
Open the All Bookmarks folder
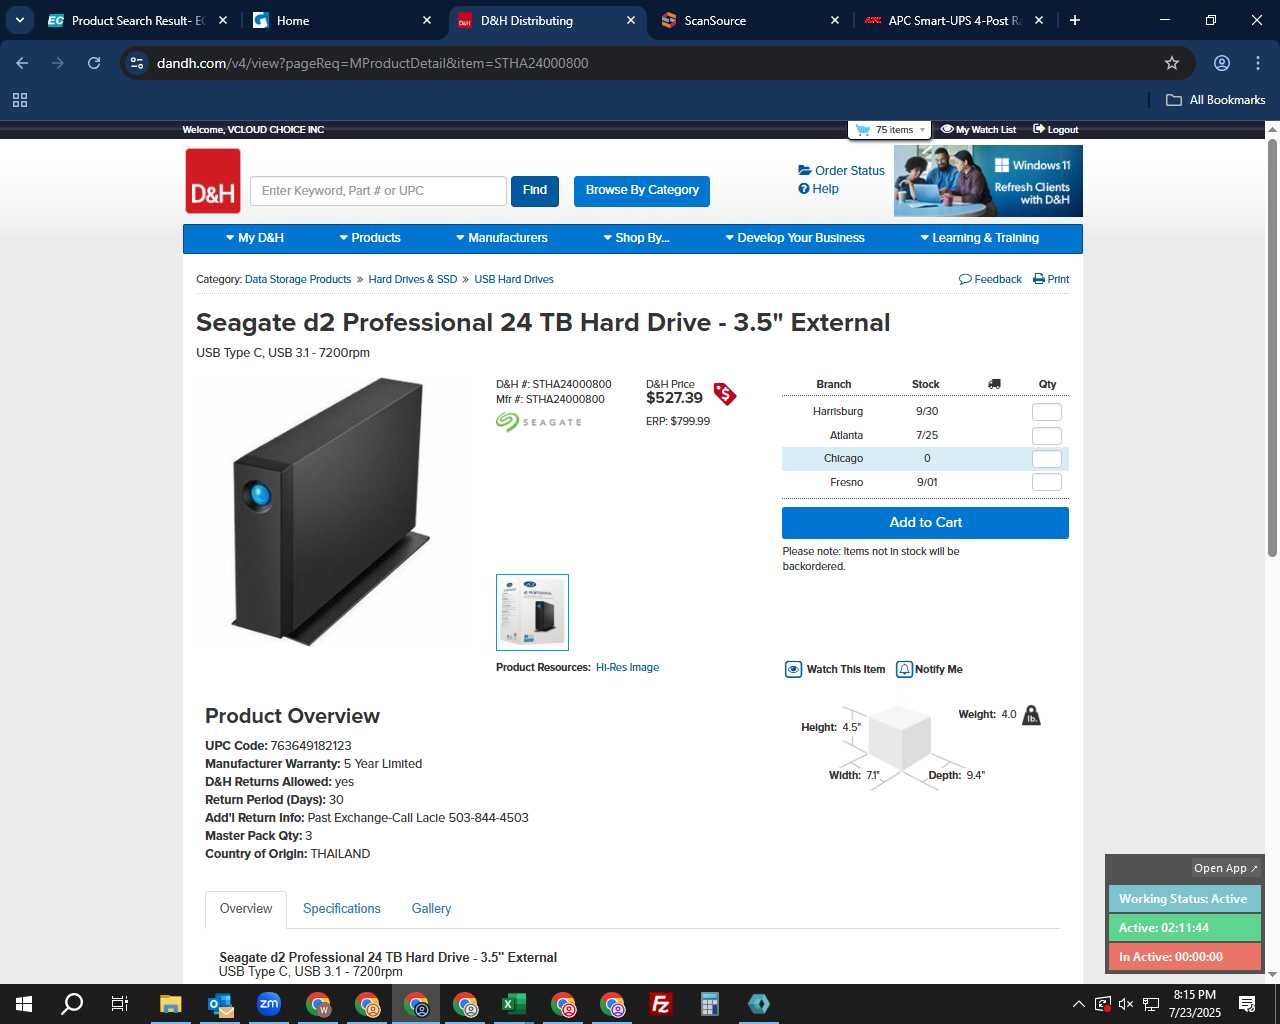[x=1216, y=100]
